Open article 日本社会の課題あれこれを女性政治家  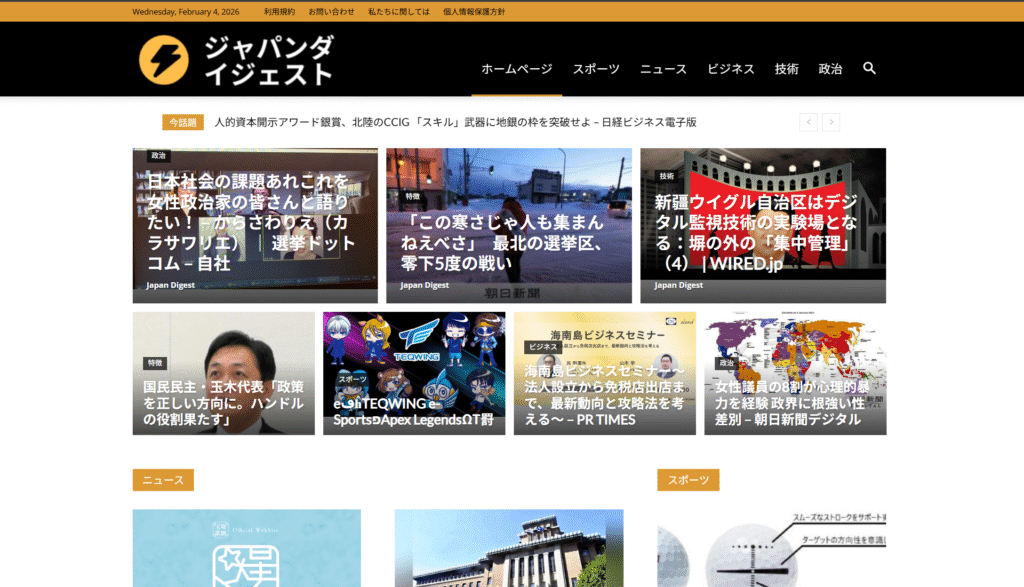coord(251,222)
